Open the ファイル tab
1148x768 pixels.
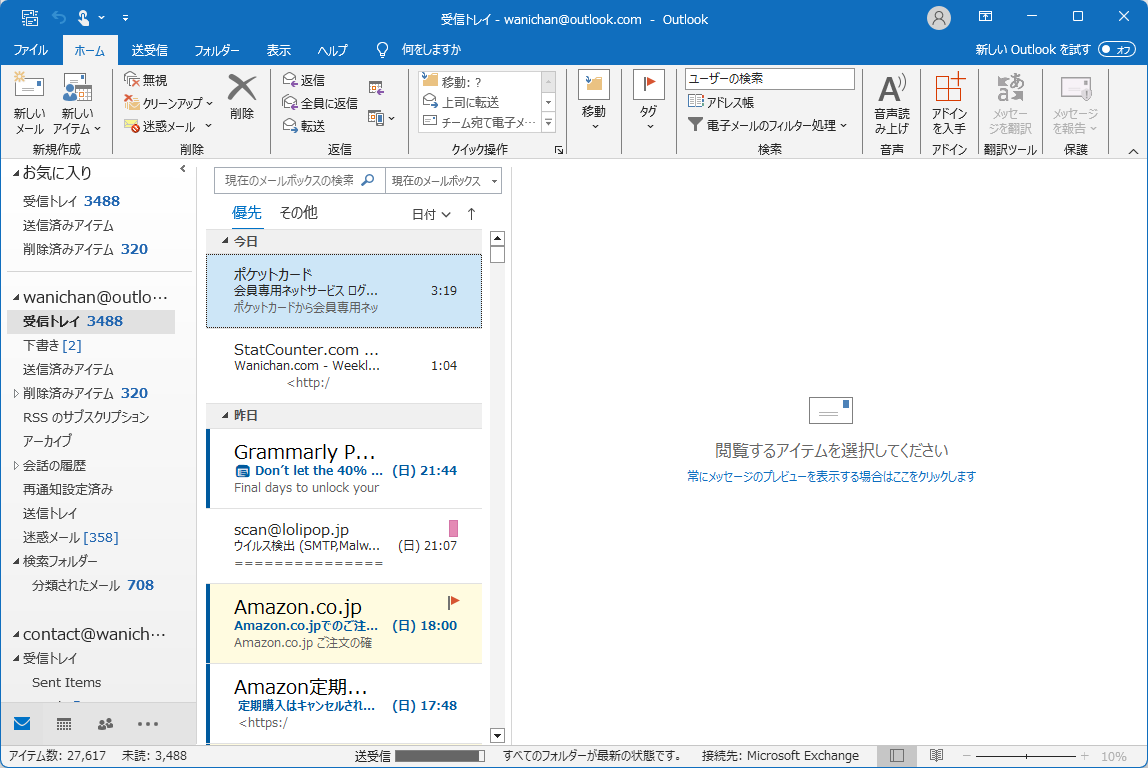[x=31, y=50]
